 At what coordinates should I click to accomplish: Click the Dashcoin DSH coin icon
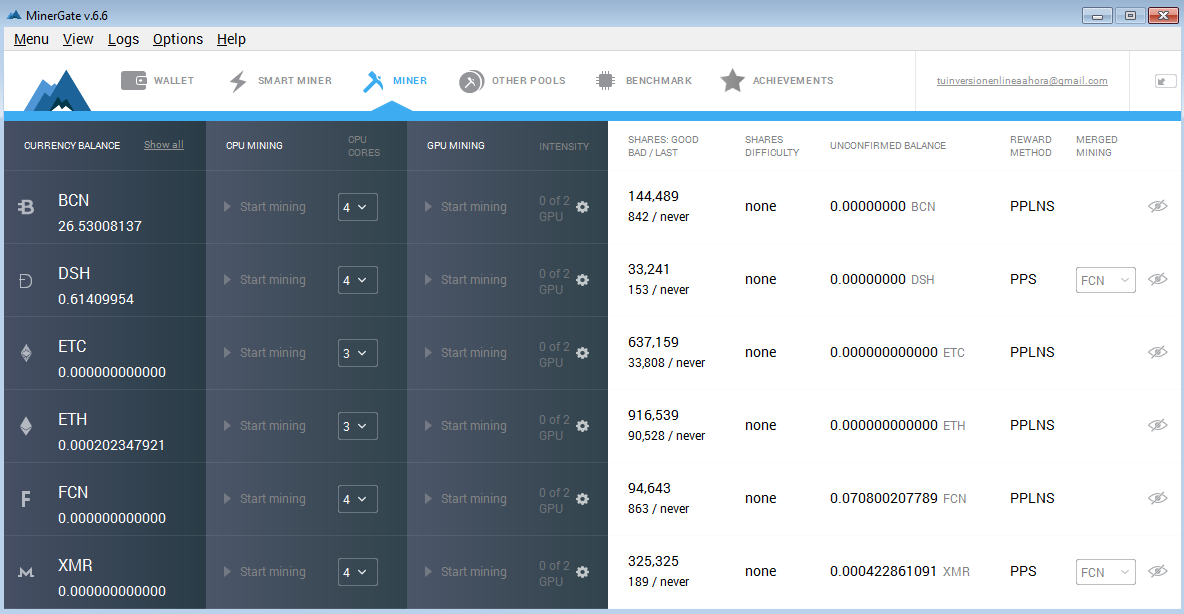pos(26,281)
